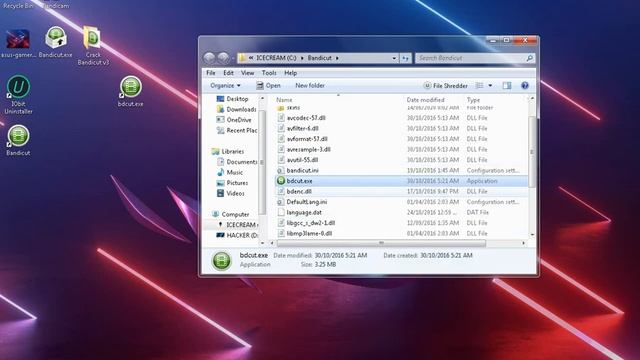Click the ICECREAM (C:) breadcrumb segment
The width and height of the screenshot is (640, 360).
tap(276, 58)
